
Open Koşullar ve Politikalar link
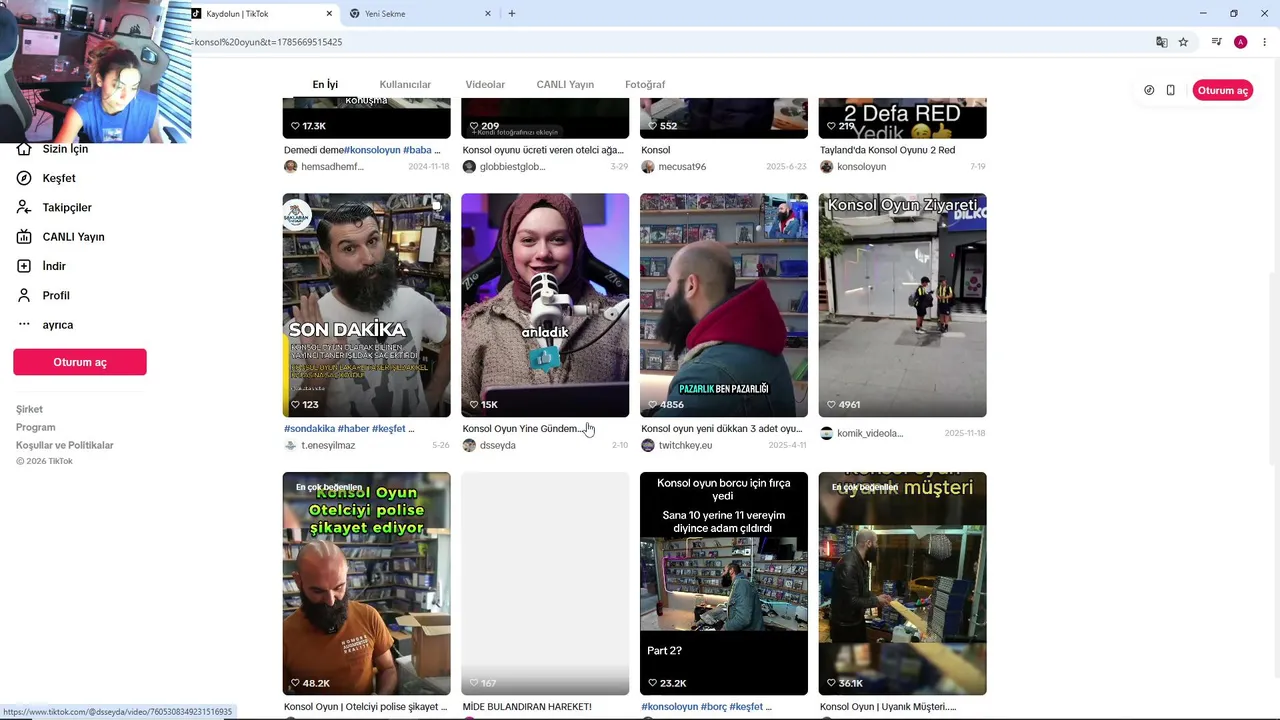pyautogui.click(x=65, y=445)
